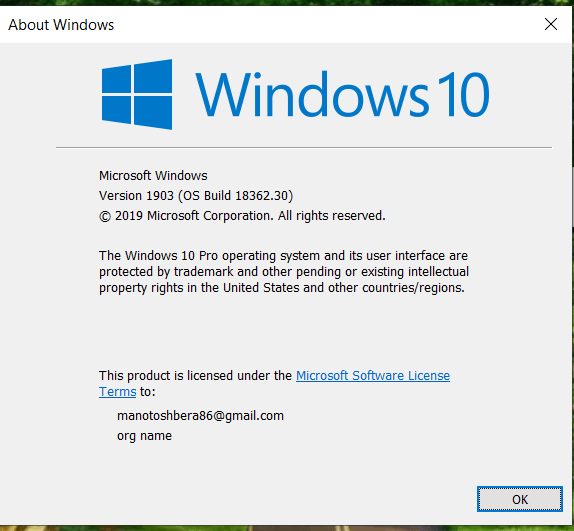The width and height of the screenshot is (574, 531).
Task: Click the 'Version 1903 (OS Build 18362.30)' text
Action: (x=196, y=196)
